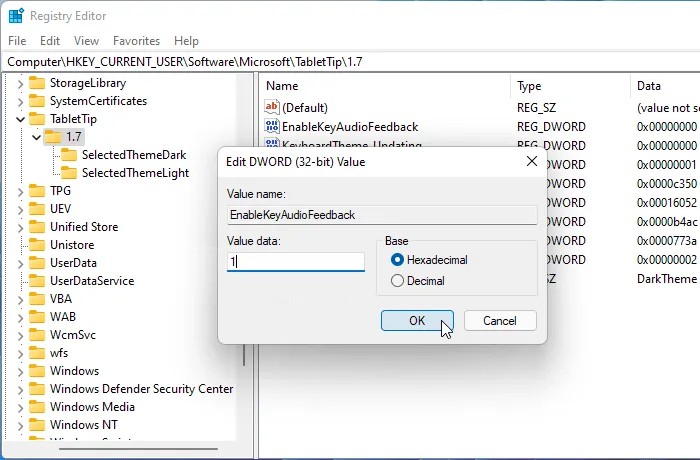Click the TabletTip folder icon
The height and width of the screenshot is (460, 700).
[x=37, y=119]
